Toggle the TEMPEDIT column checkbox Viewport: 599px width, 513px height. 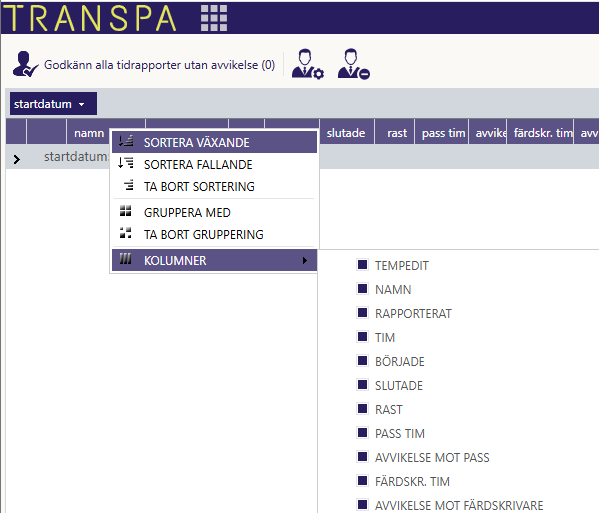point(362,264)
